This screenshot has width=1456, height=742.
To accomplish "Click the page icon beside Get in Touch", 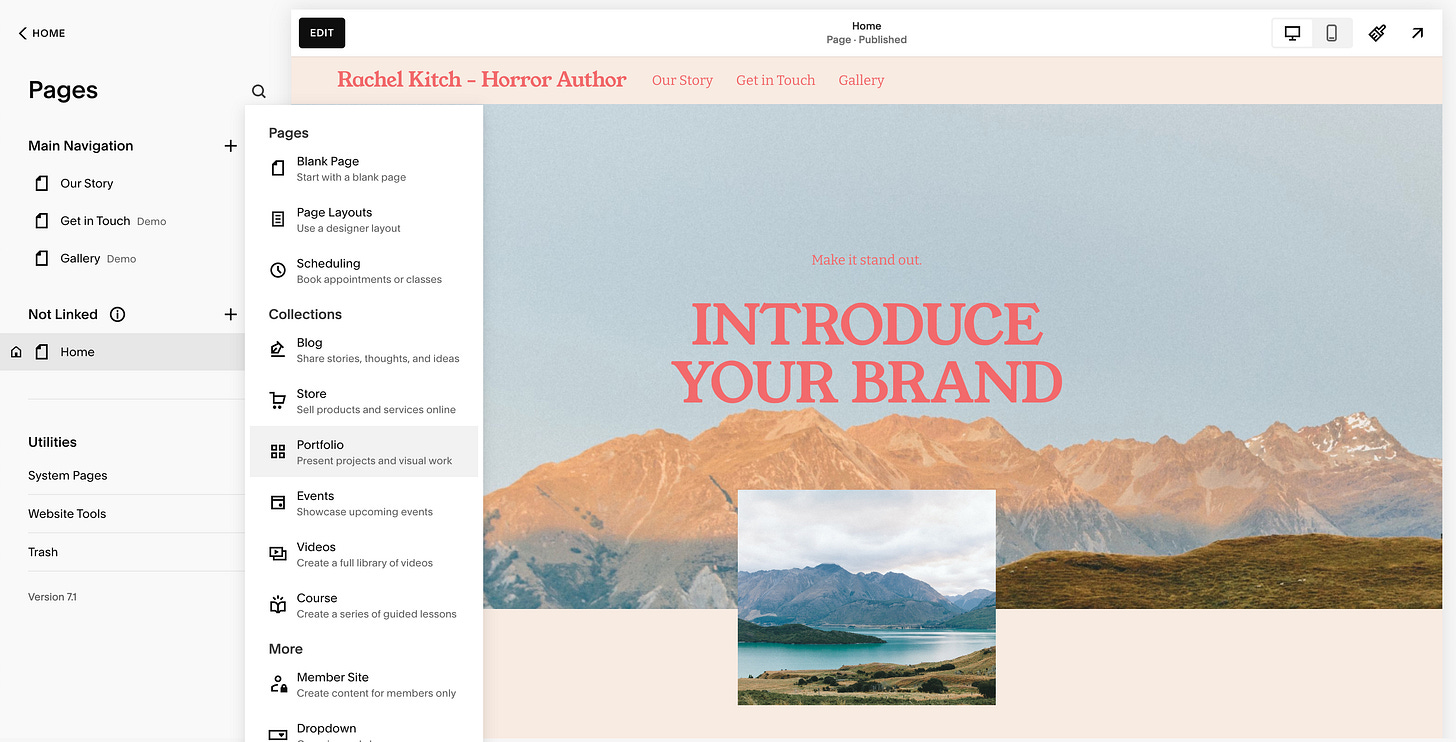I will 42,221.
